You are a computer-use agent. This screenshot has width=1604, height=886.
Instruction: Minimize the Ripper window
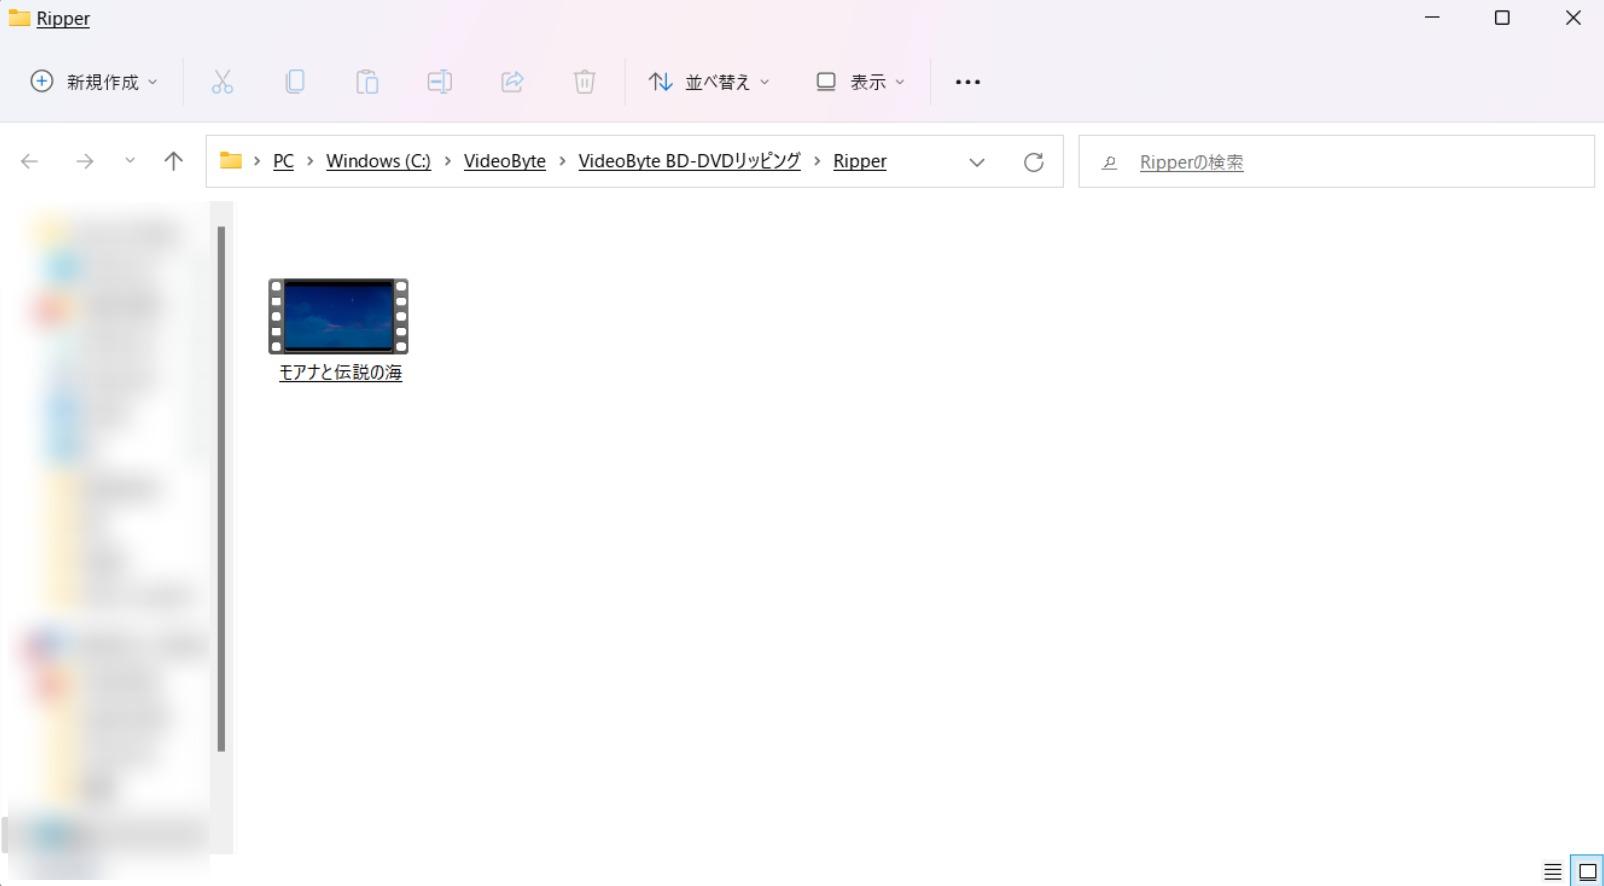pyautogui.click(x=1432, y=18)
